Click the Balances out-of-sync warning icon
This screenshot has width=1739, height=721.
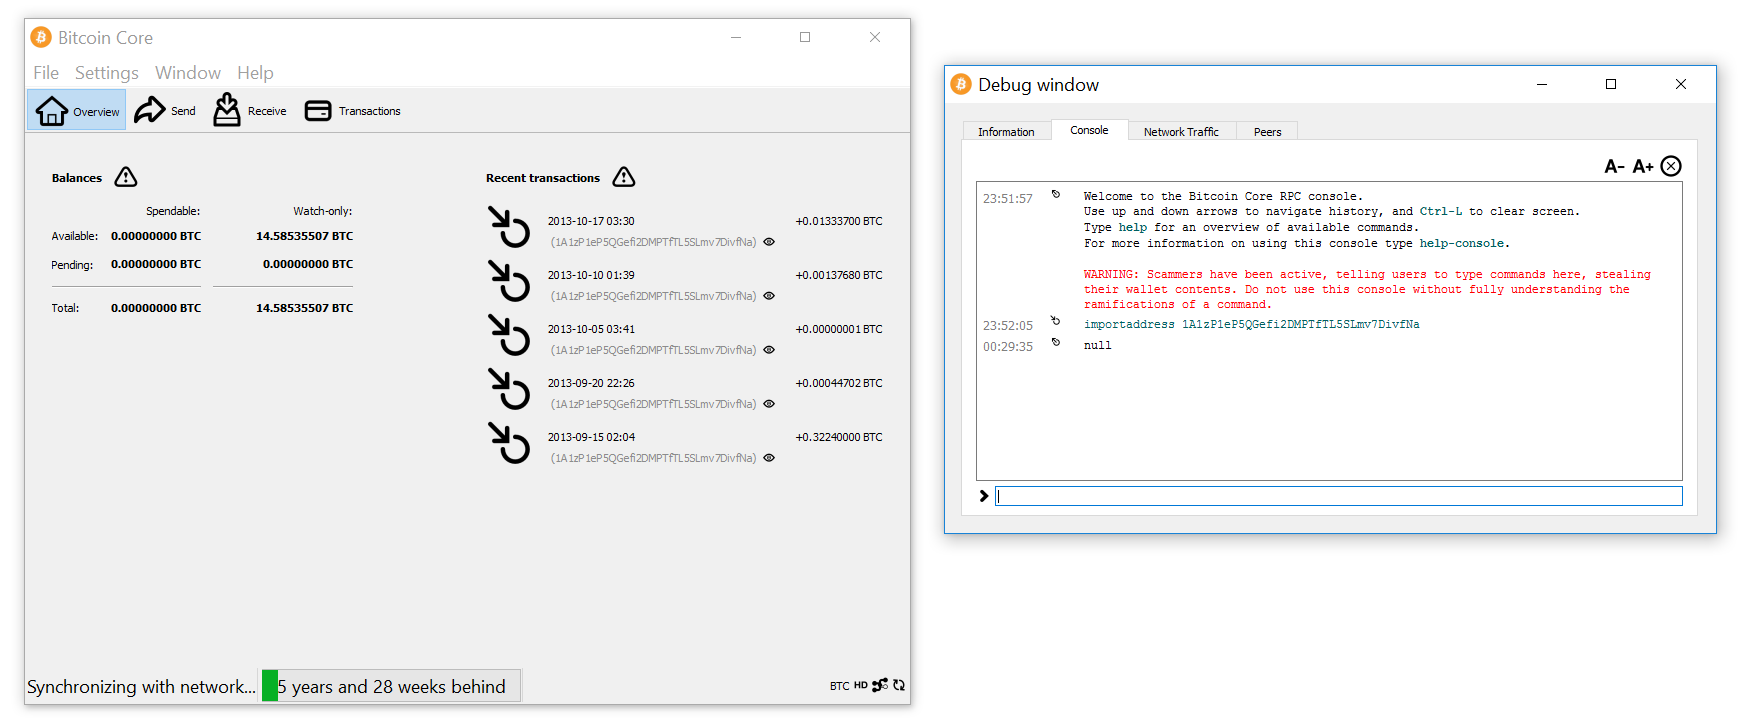[126, 177]
